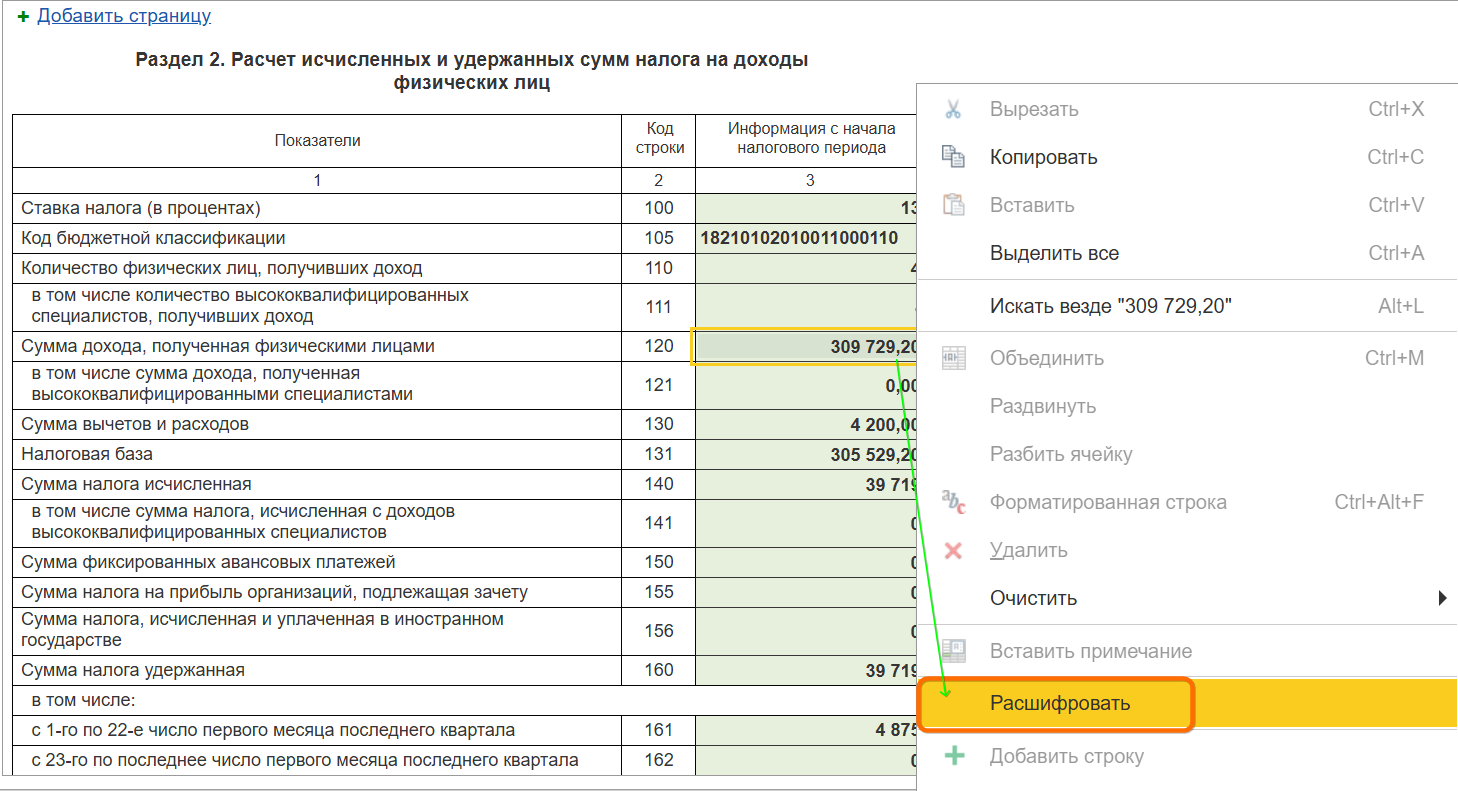Click the row code 162
The image size is (1458, 791).
coord(659,760)
